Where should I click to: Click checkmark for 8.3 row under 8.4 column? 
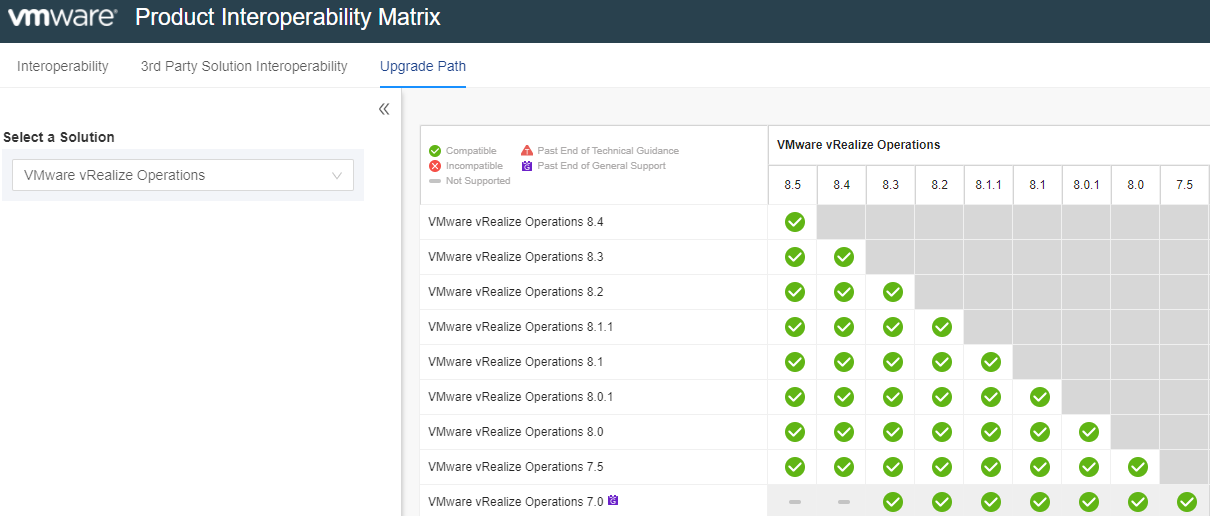843,257
